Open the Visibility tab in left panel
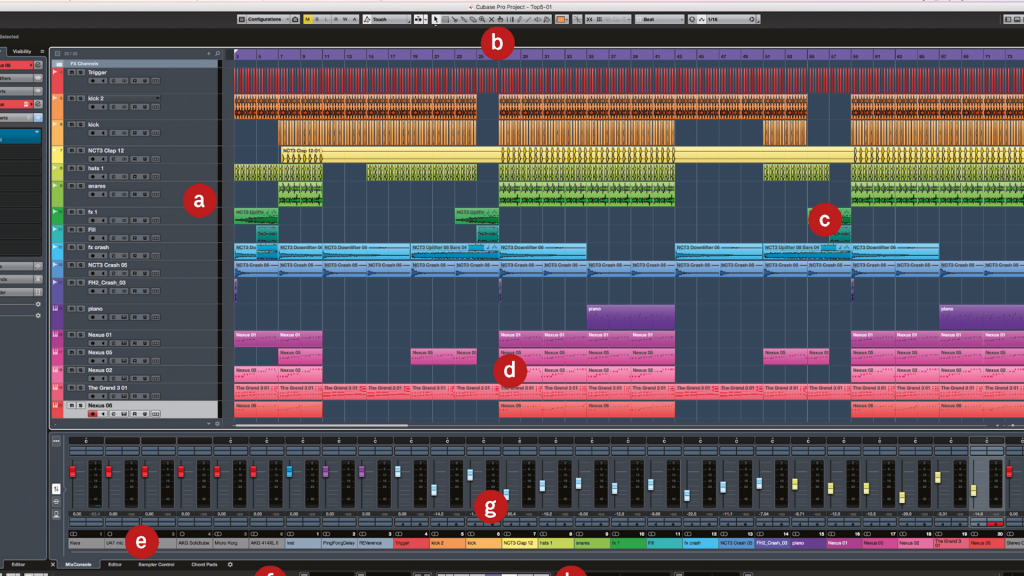 click(x=22, y=50)
